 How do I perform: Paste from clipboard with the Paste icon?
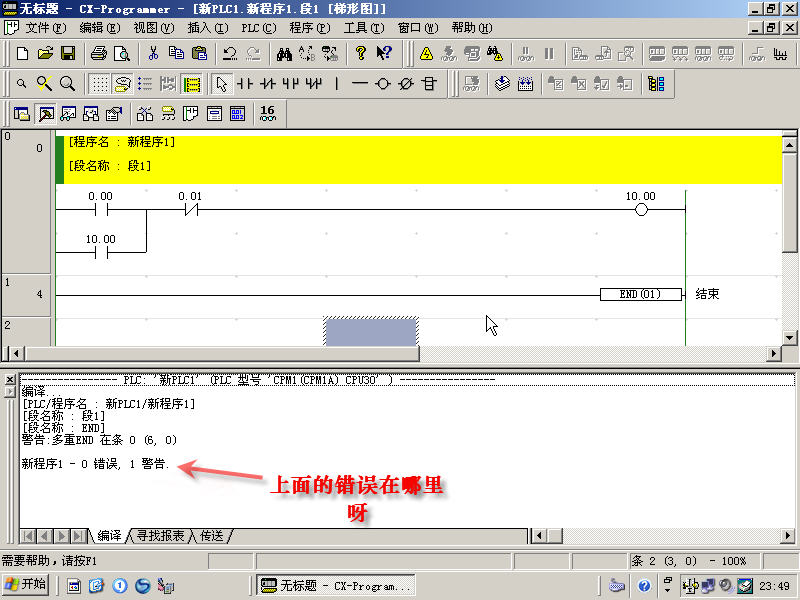click(x=199, y=54)
